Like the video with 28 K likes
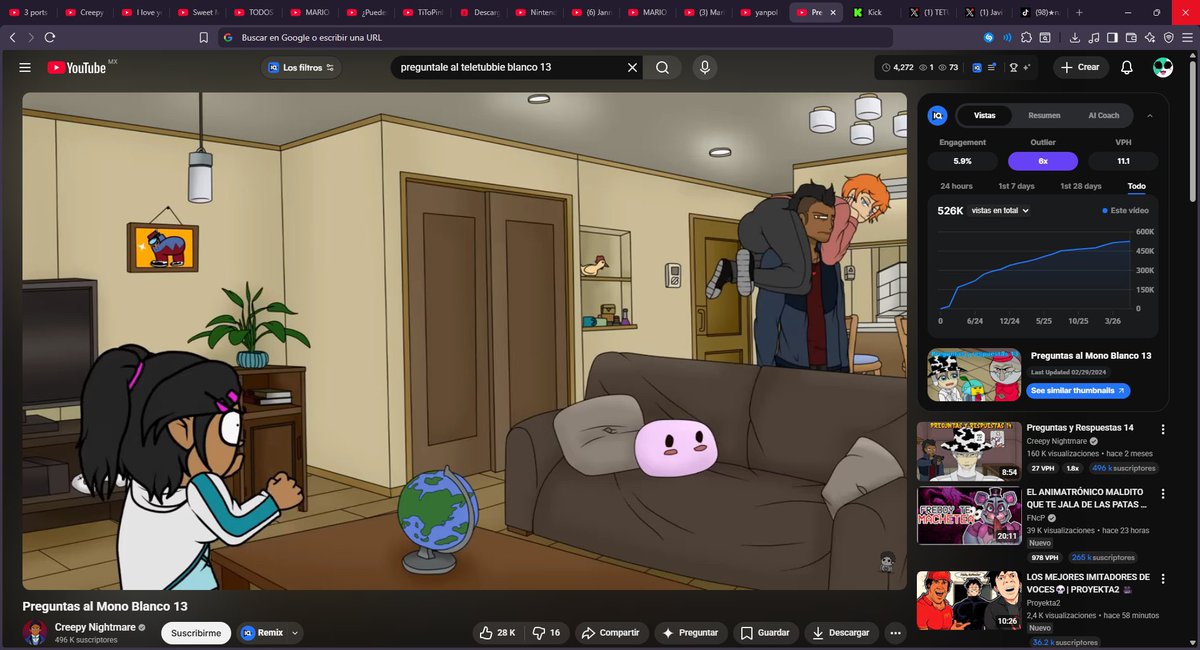 click(498, 632)
